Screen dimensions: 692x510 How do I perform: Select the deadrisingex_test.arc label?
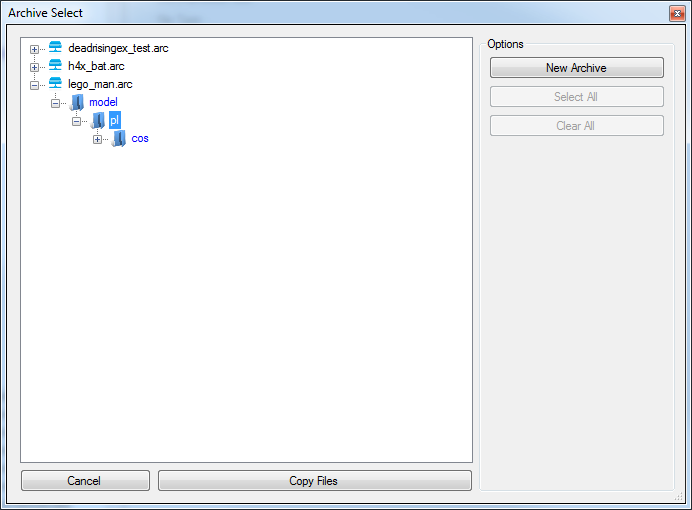click(118, 48)
